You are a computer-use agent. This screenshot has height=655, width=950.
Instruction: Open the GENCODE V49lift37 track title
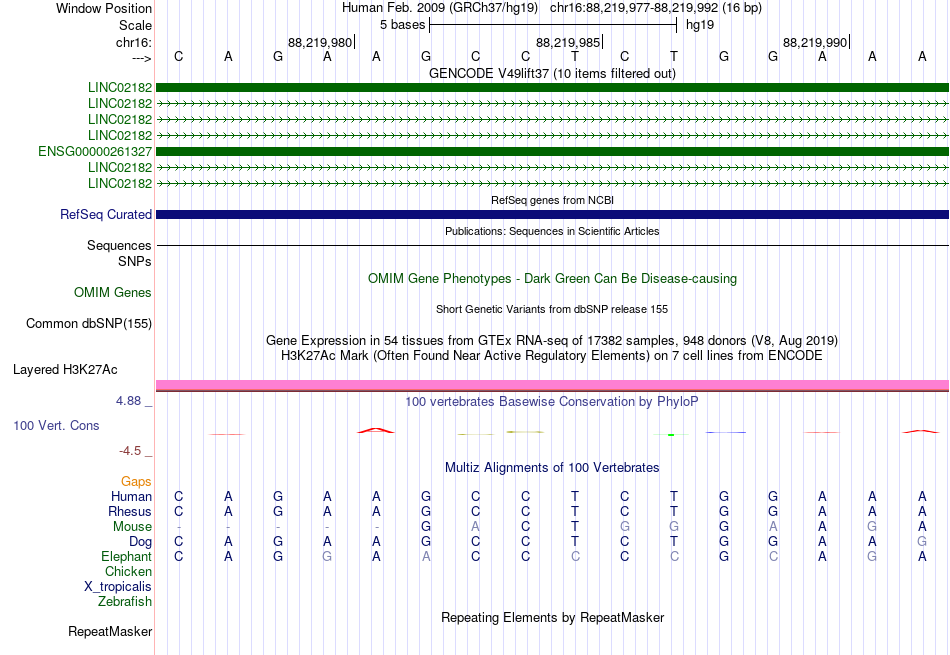[x=552, y=73]
